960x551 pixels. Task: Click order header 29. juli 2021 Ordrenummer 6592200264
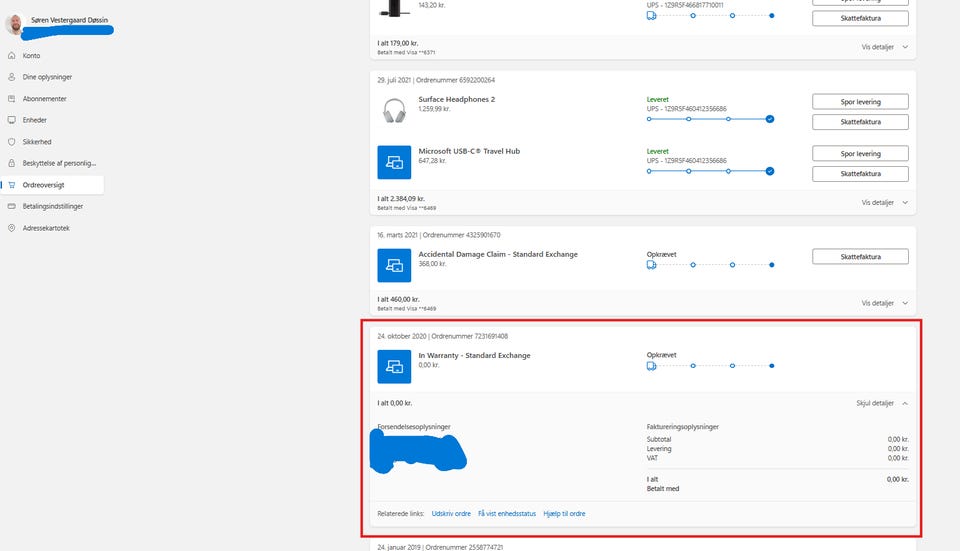[436, 80]
